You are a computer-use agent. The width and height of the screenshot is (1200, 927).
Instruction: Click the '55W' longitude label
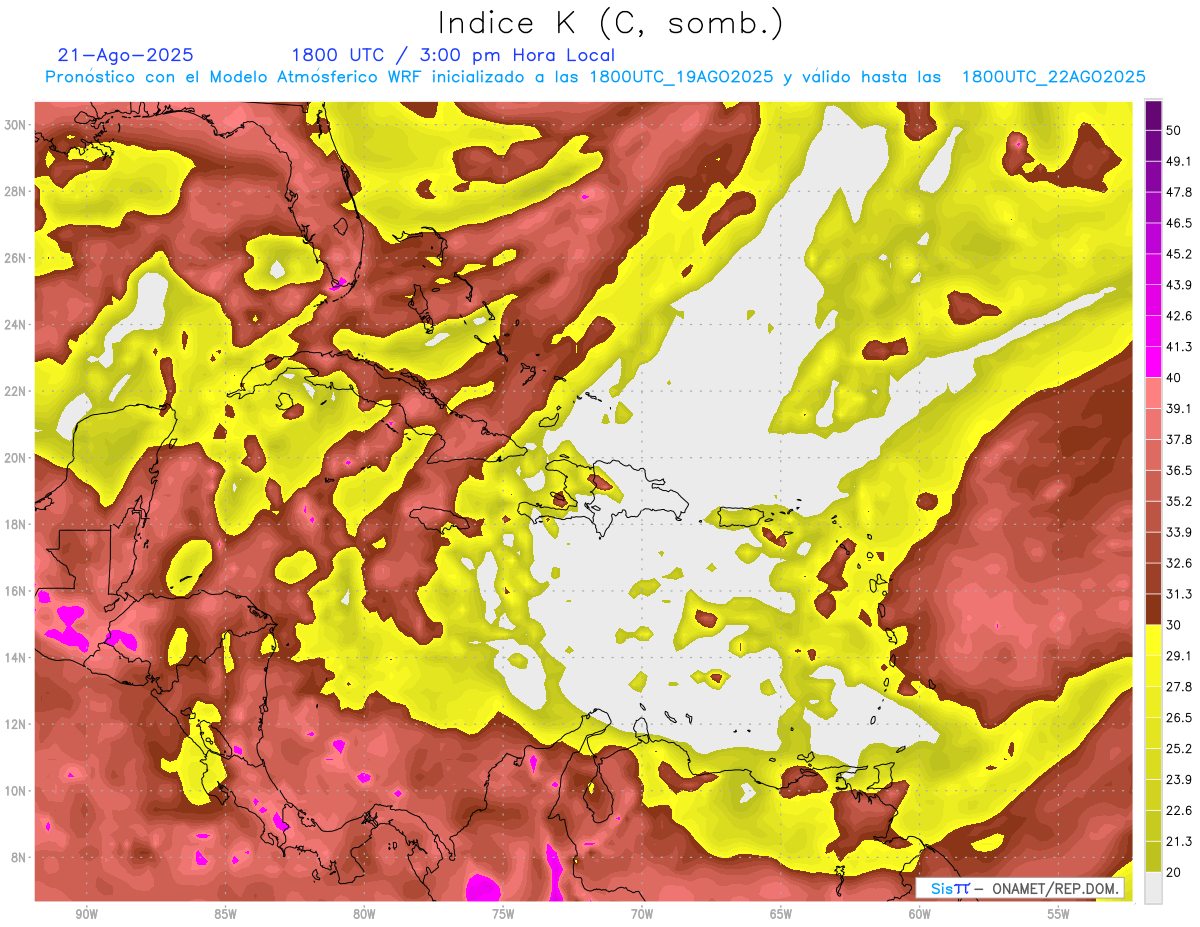click(1059, 914)
